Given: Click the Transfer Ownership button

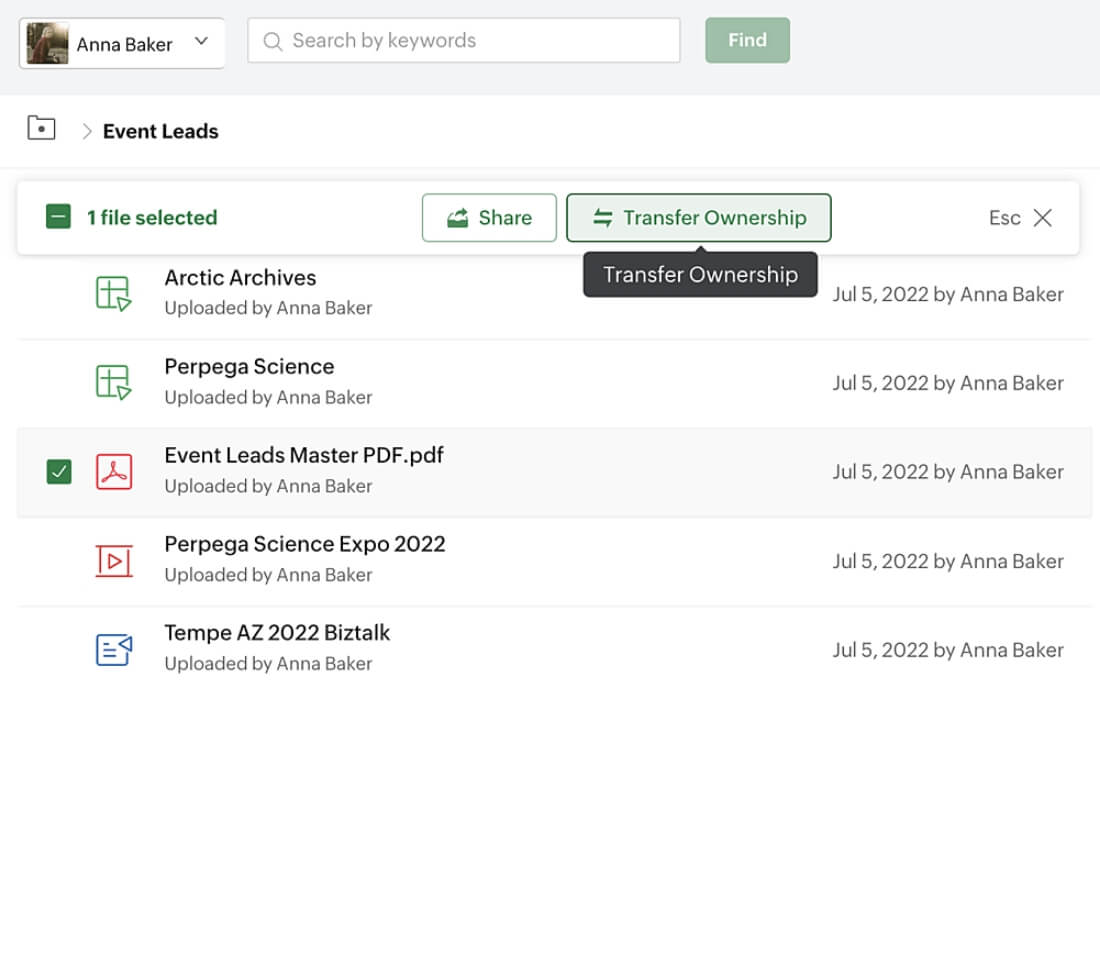Looking at the screenshot, I should click(x=698, y=218).
